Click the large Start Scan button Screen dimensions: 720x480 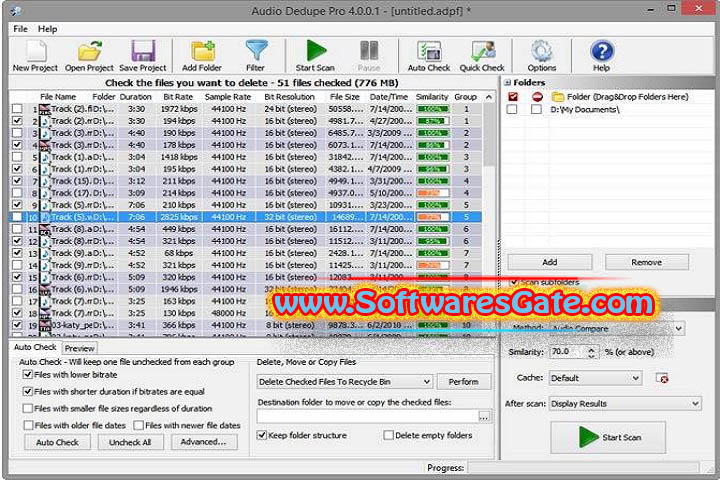(608, 437)
